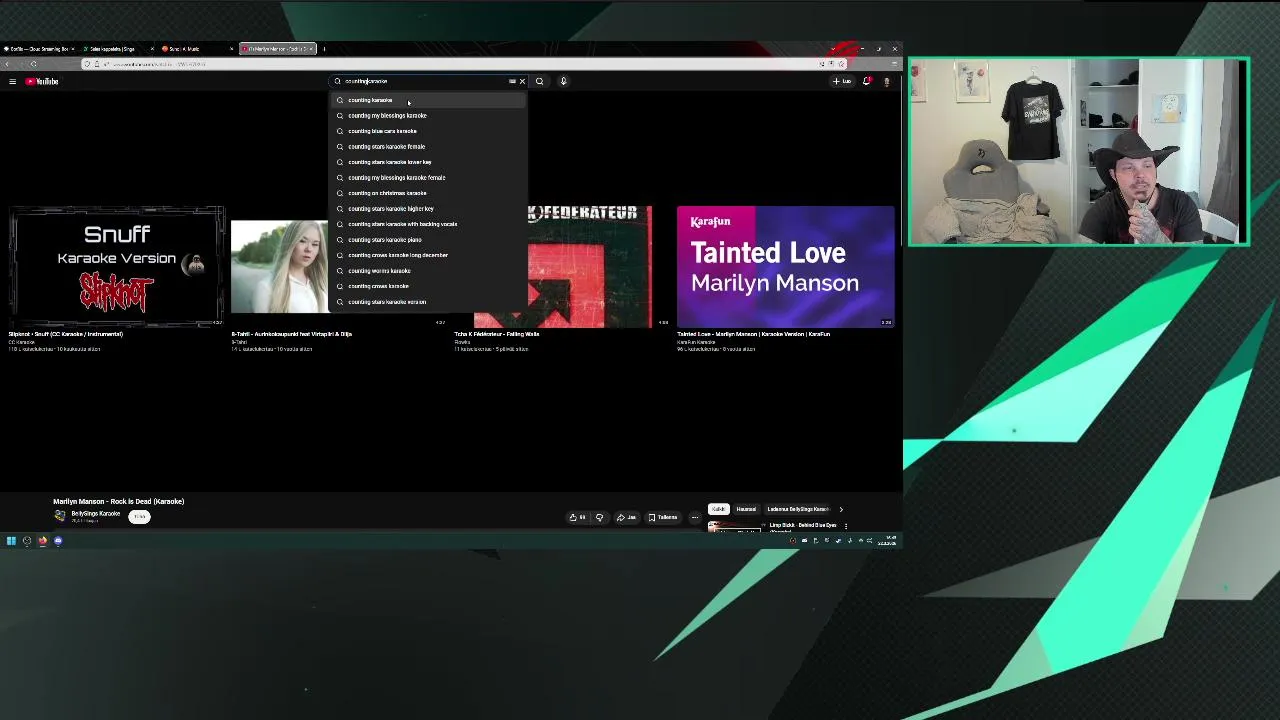The width and height of the screenshot is (1280, 720).
Task: Click BellySings Karaoke channel avatar
Action: point(60,516)
